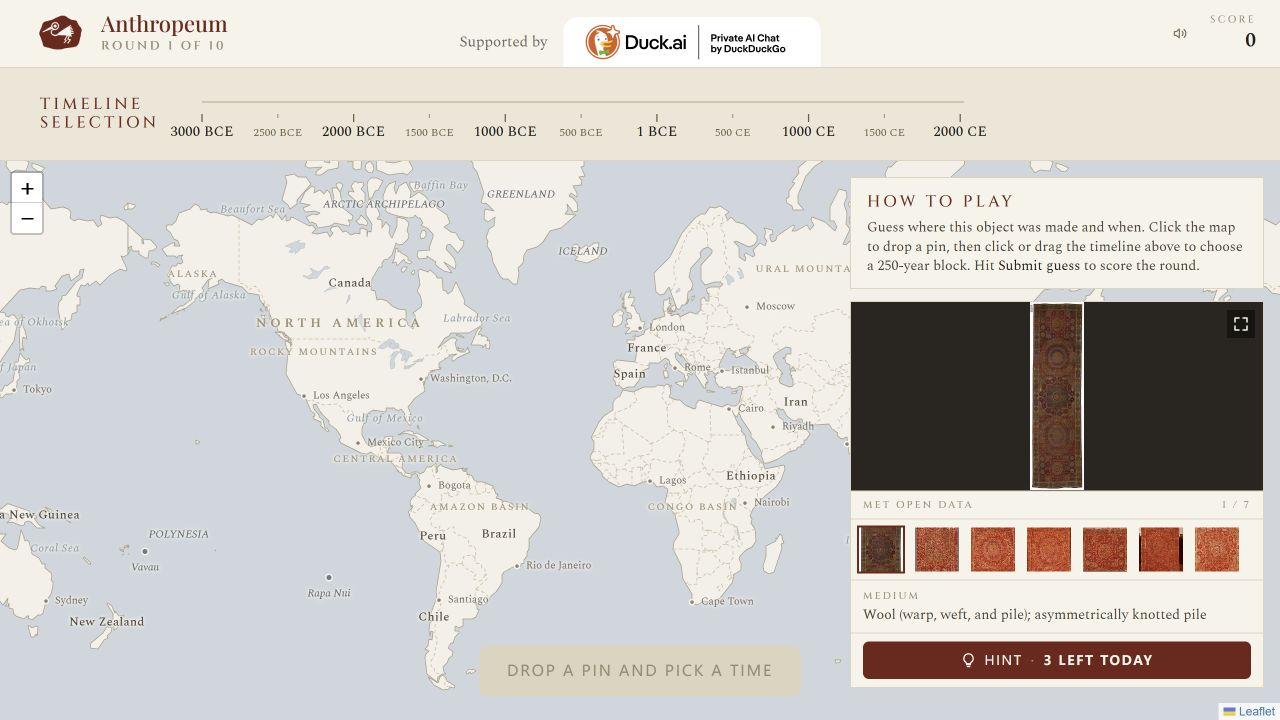Click the Drop a Pin submit button

click(640, 671)
